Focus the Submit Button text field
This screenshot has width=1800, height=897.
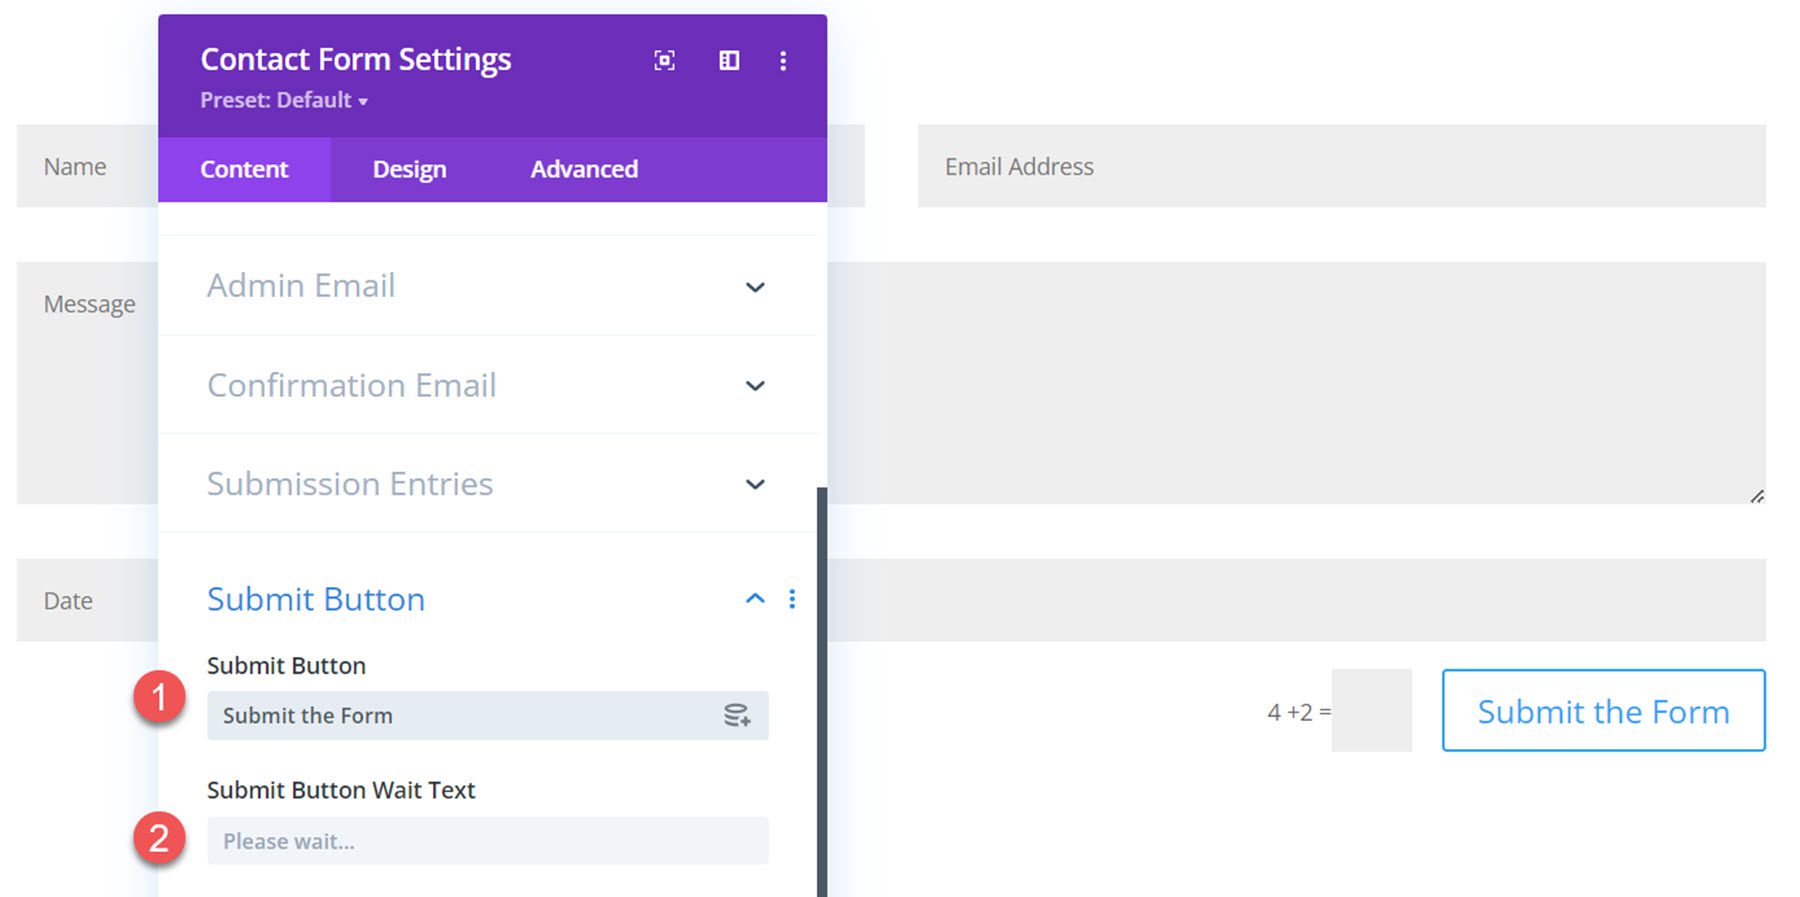(x=487, y=715)
